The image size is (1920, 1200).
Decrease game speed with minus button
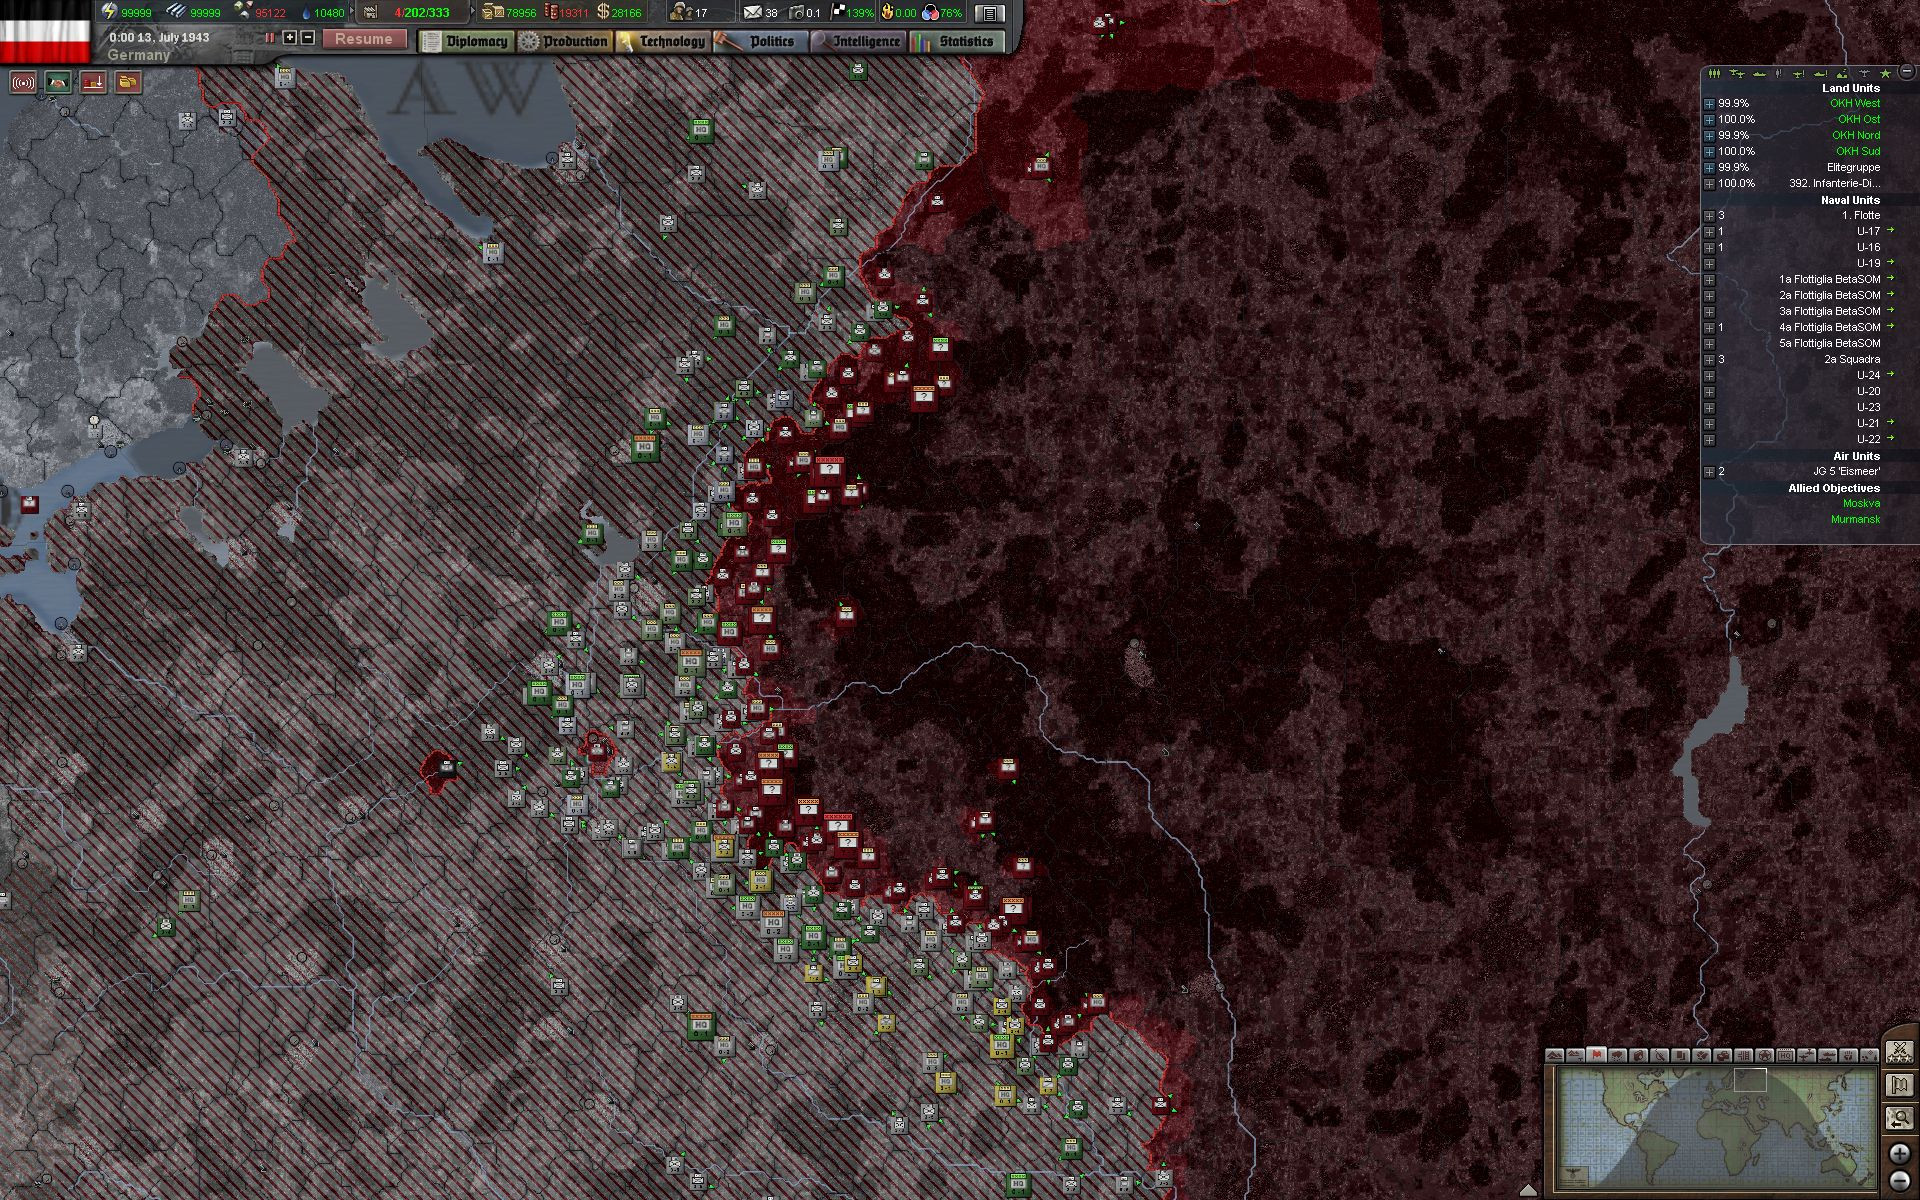point(308,38)
